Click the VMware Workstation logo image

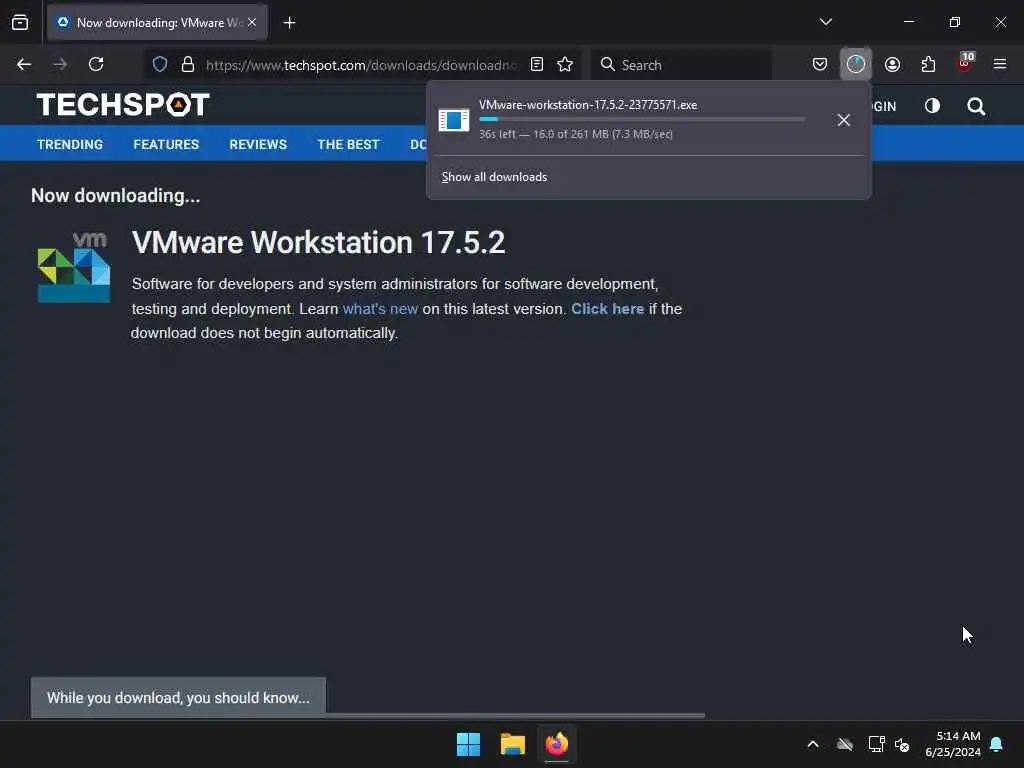click(74, 266)
